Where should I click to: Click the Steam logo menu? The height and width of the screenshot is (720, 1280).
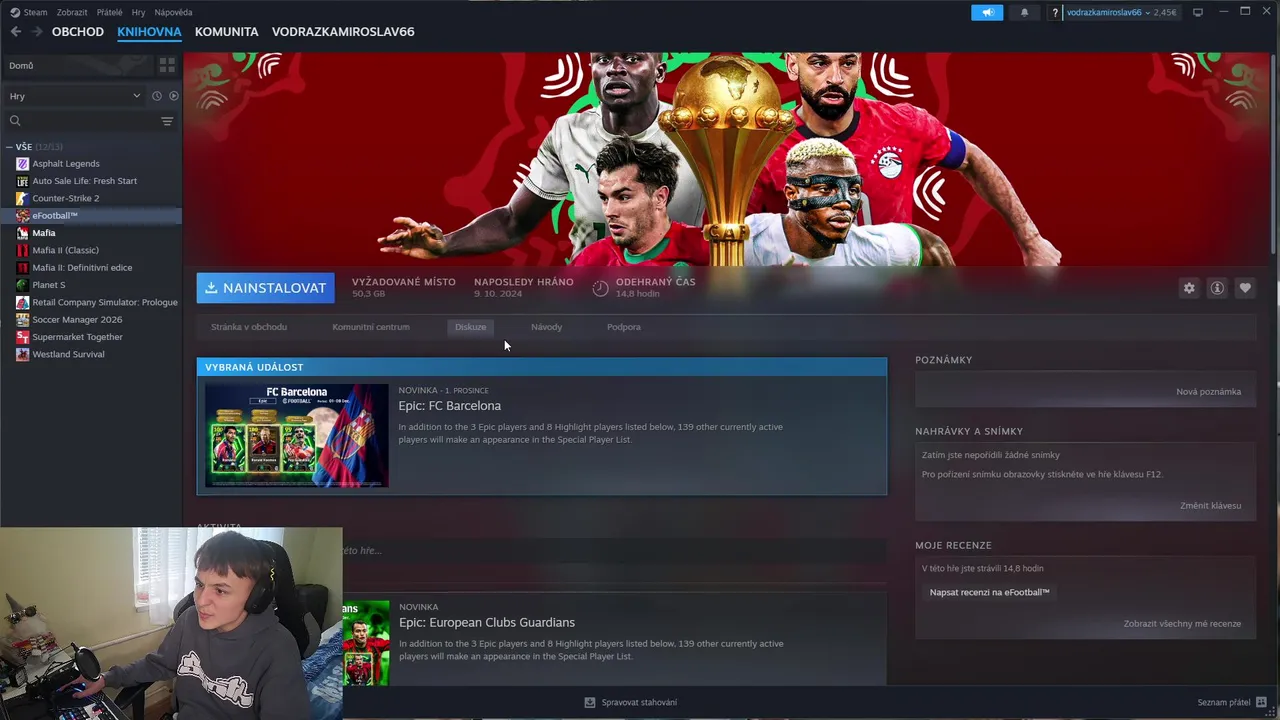pos(28,12)
